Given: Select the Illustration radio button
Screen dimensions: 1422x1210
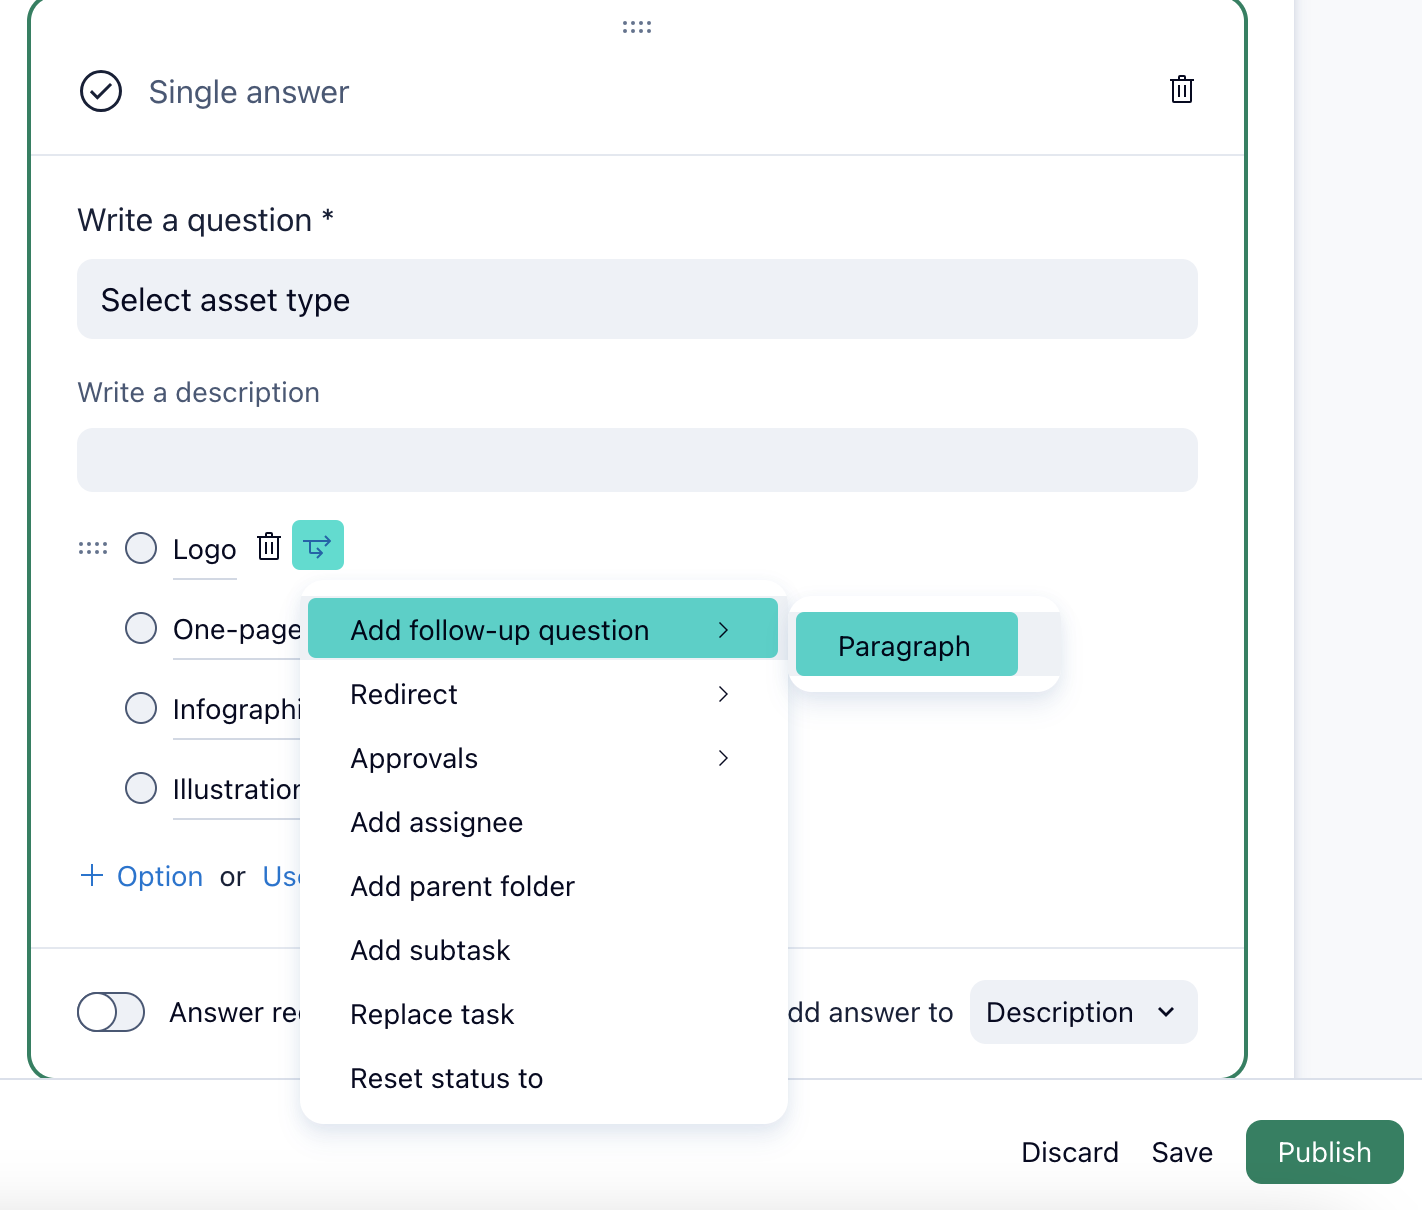Looking at the screenshot, I should (x=141, y=788).
